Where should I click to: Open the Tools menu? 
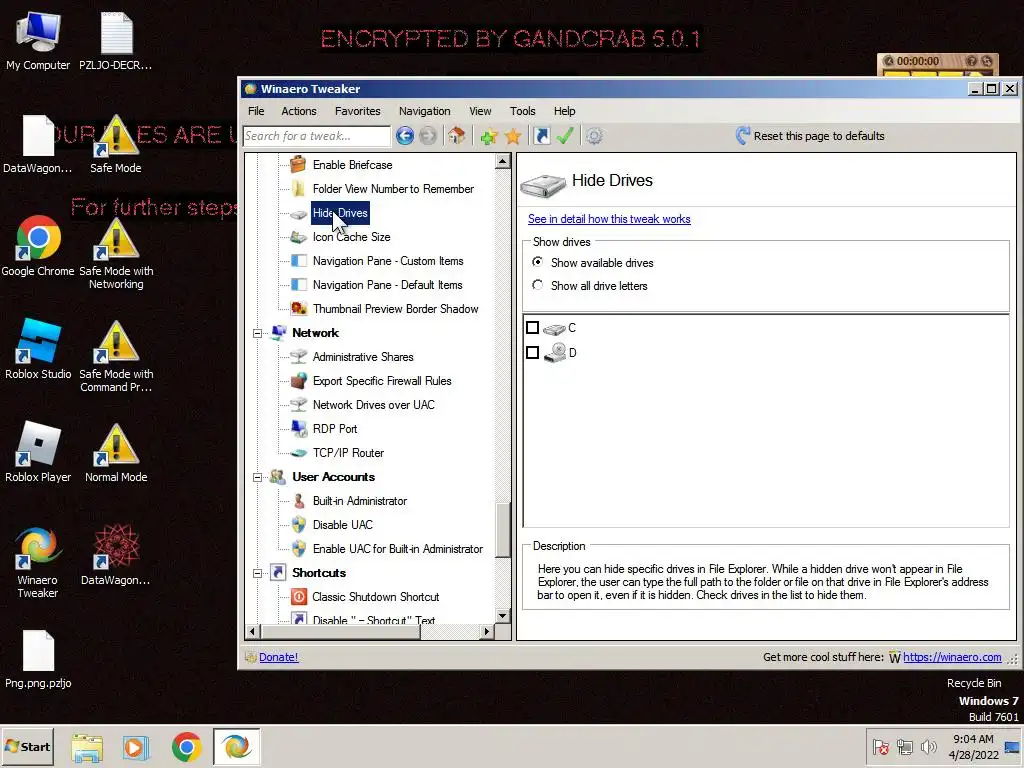(x=522, y=111)
